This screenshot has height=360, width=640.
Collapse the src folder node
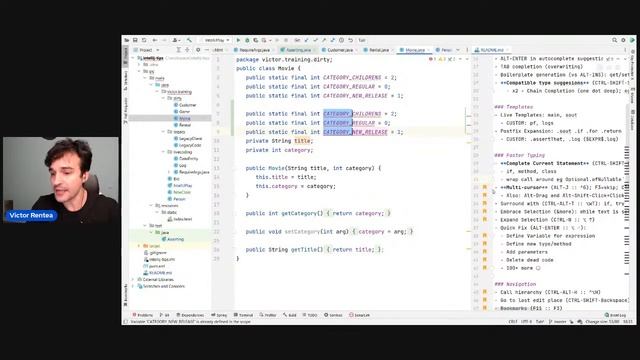pos(140,71)
